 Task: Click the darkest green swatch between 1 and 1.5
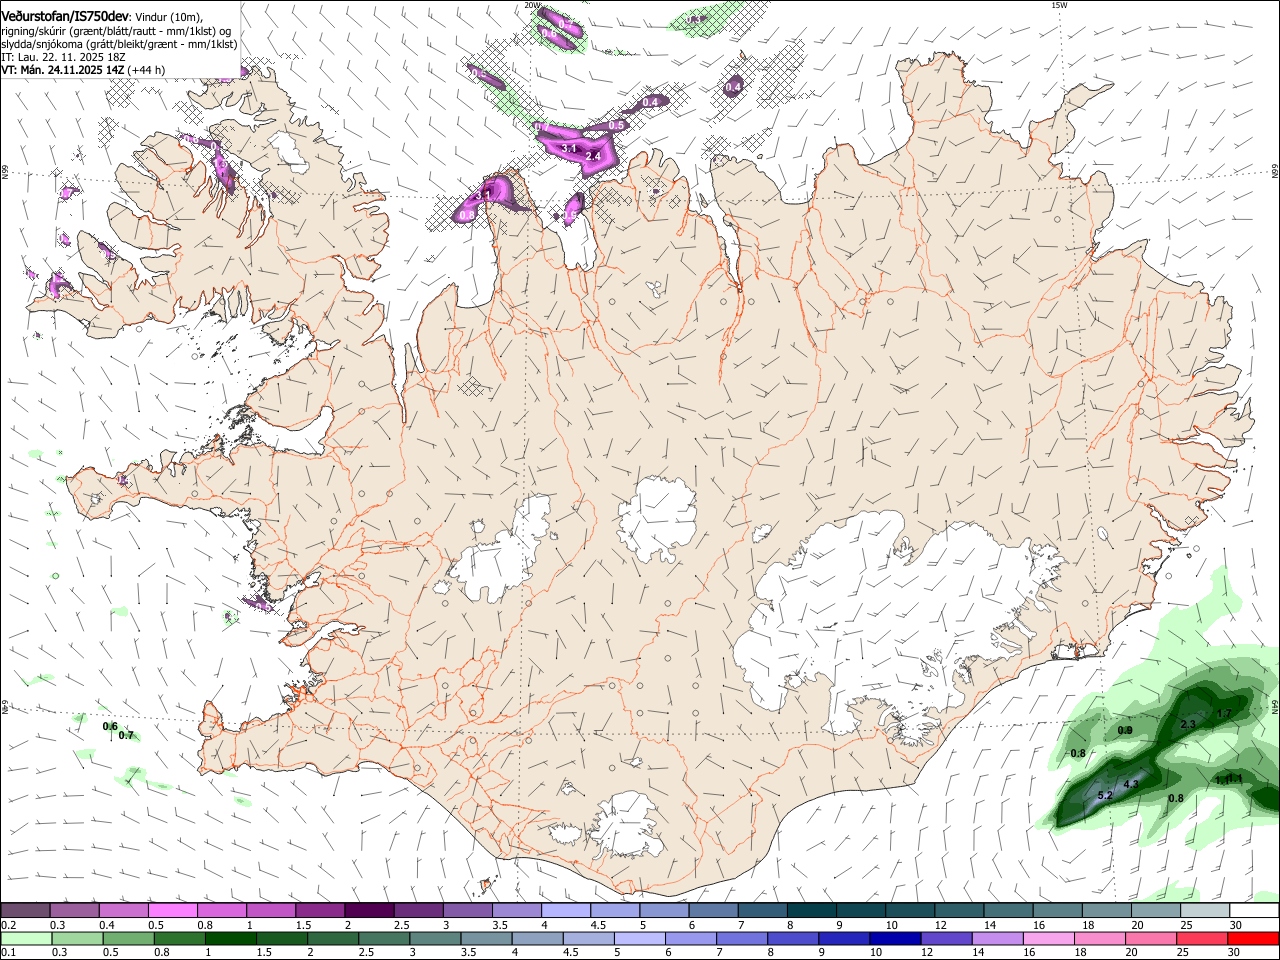pyautogui.click(x=230, y=939)
